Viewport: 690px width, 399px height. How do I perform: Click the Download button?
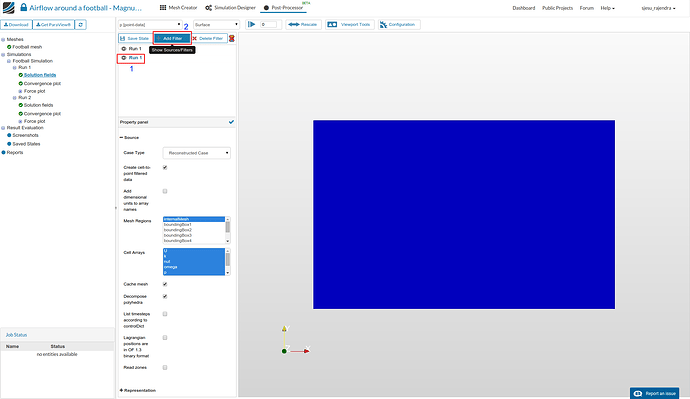[16, 25]
